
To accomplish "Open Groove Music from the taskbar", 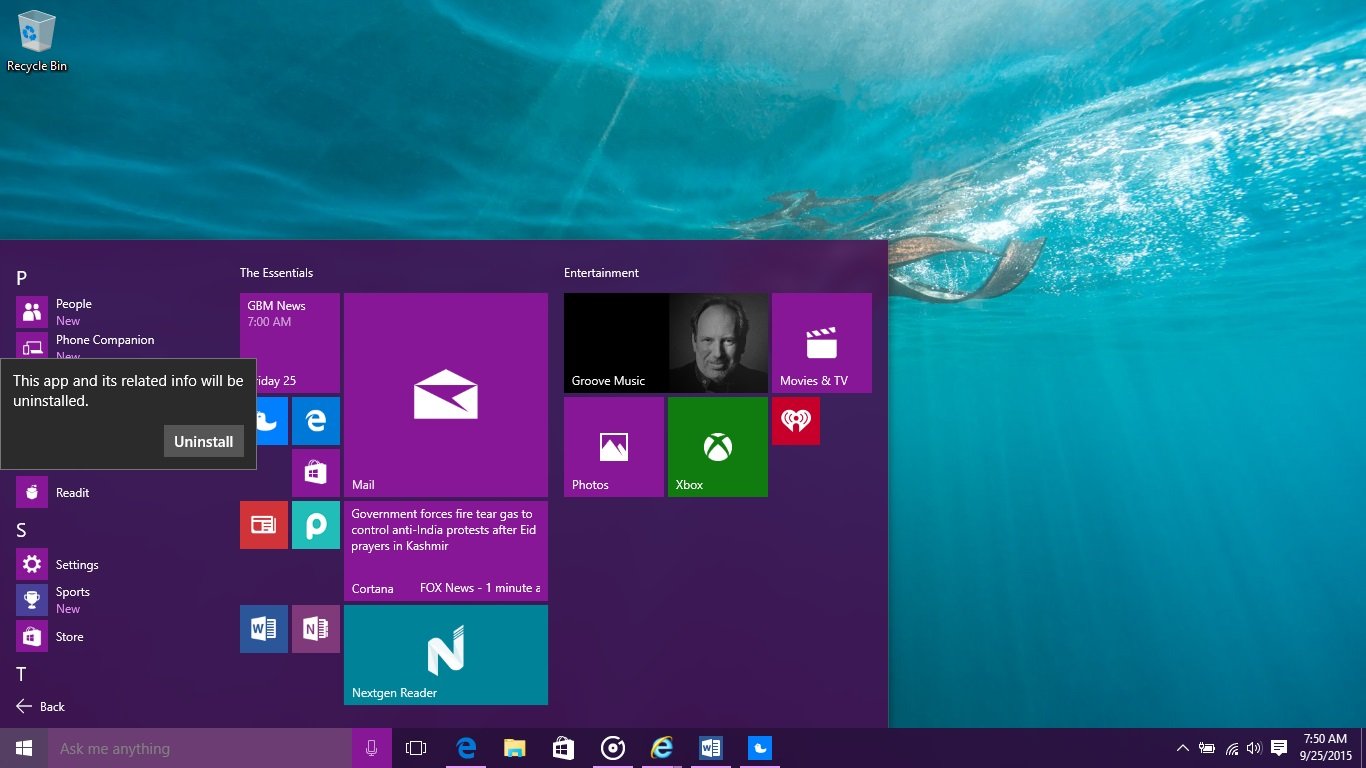I will pos(613,748).
